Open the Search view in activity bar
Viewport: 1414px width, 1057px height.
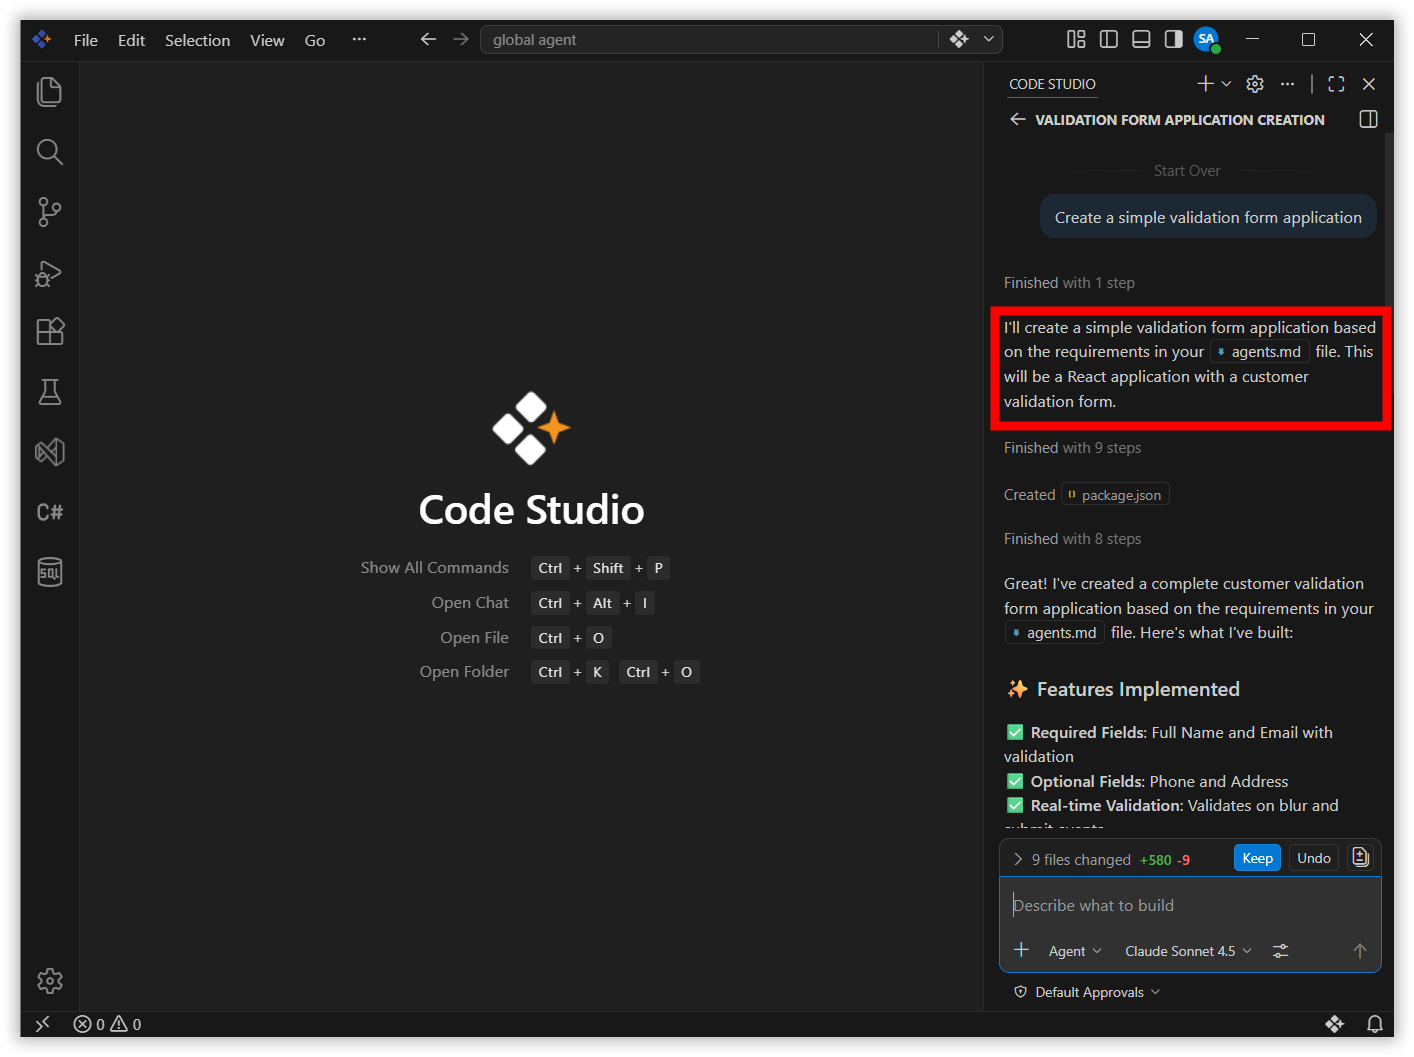[49, 152]
